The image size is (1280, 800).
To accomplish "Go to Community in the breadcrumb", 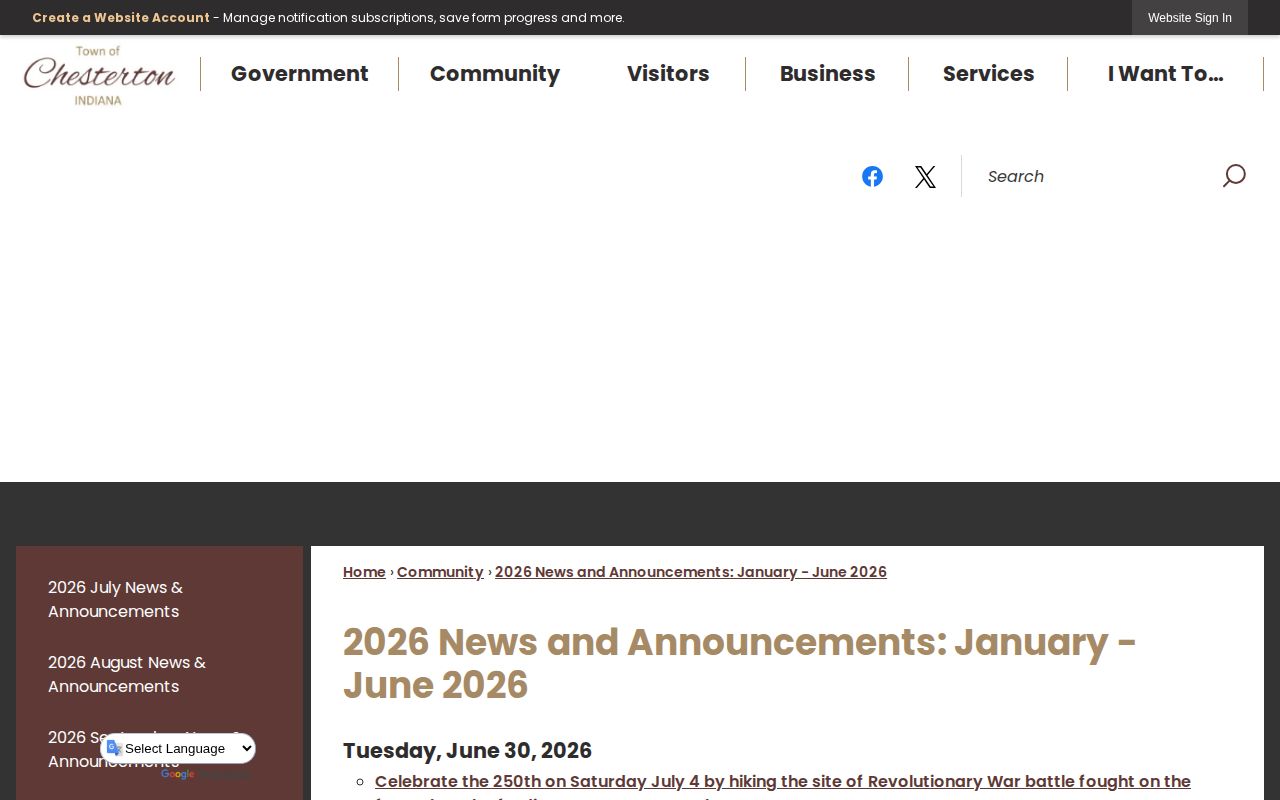I will click(440, 572).
